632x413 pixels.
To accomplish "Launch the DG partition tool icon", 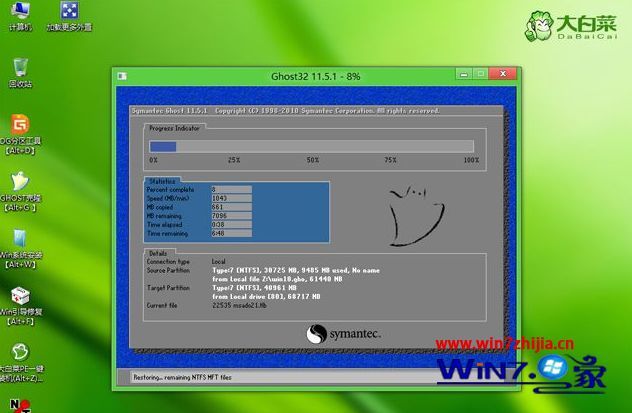I will coord(20,135).
